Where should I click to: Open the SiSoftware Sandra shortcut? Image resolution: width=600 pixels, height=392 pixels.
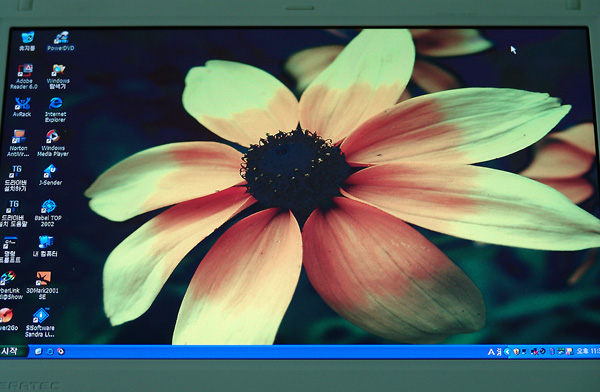pos(40,323)
